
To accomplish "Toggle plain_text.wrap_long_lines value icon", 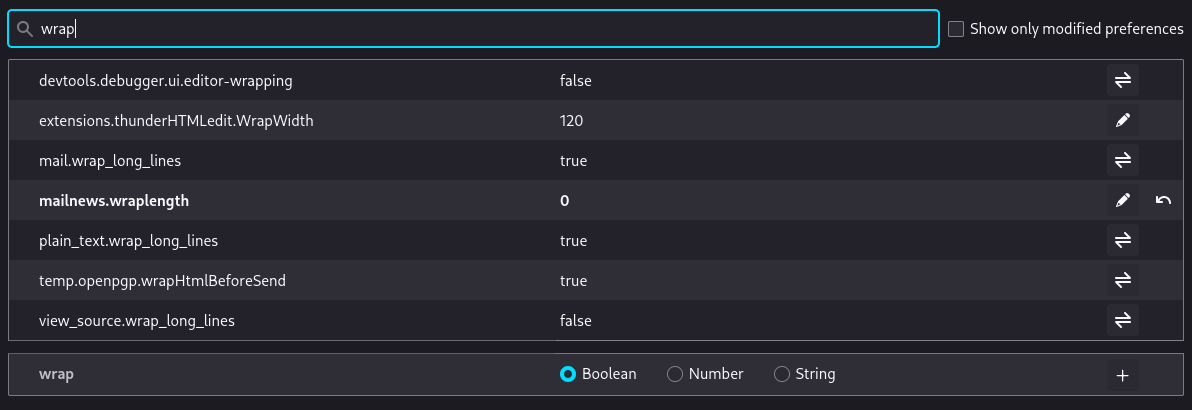I will 1123,240.
